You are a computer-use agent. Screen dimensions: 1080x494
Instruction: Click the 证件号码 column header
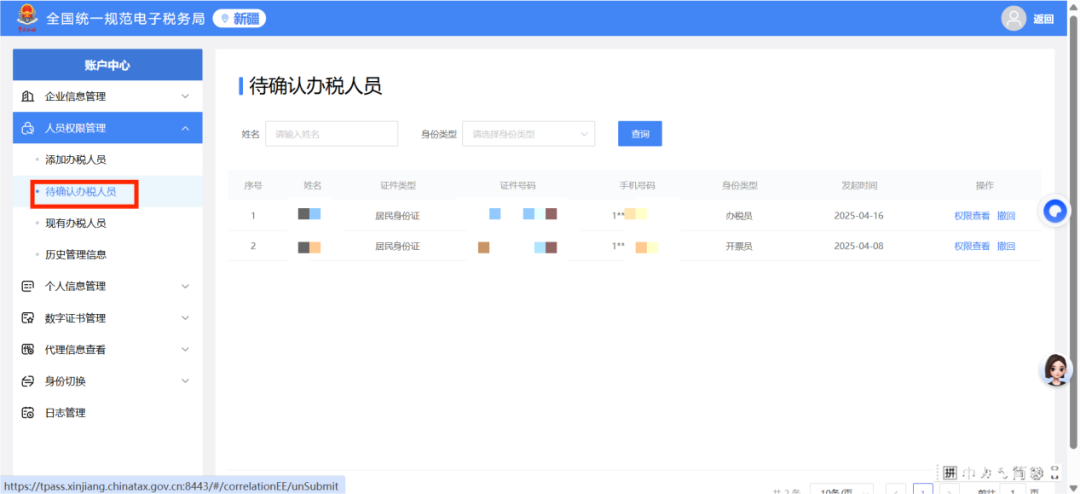coord(517,185)
